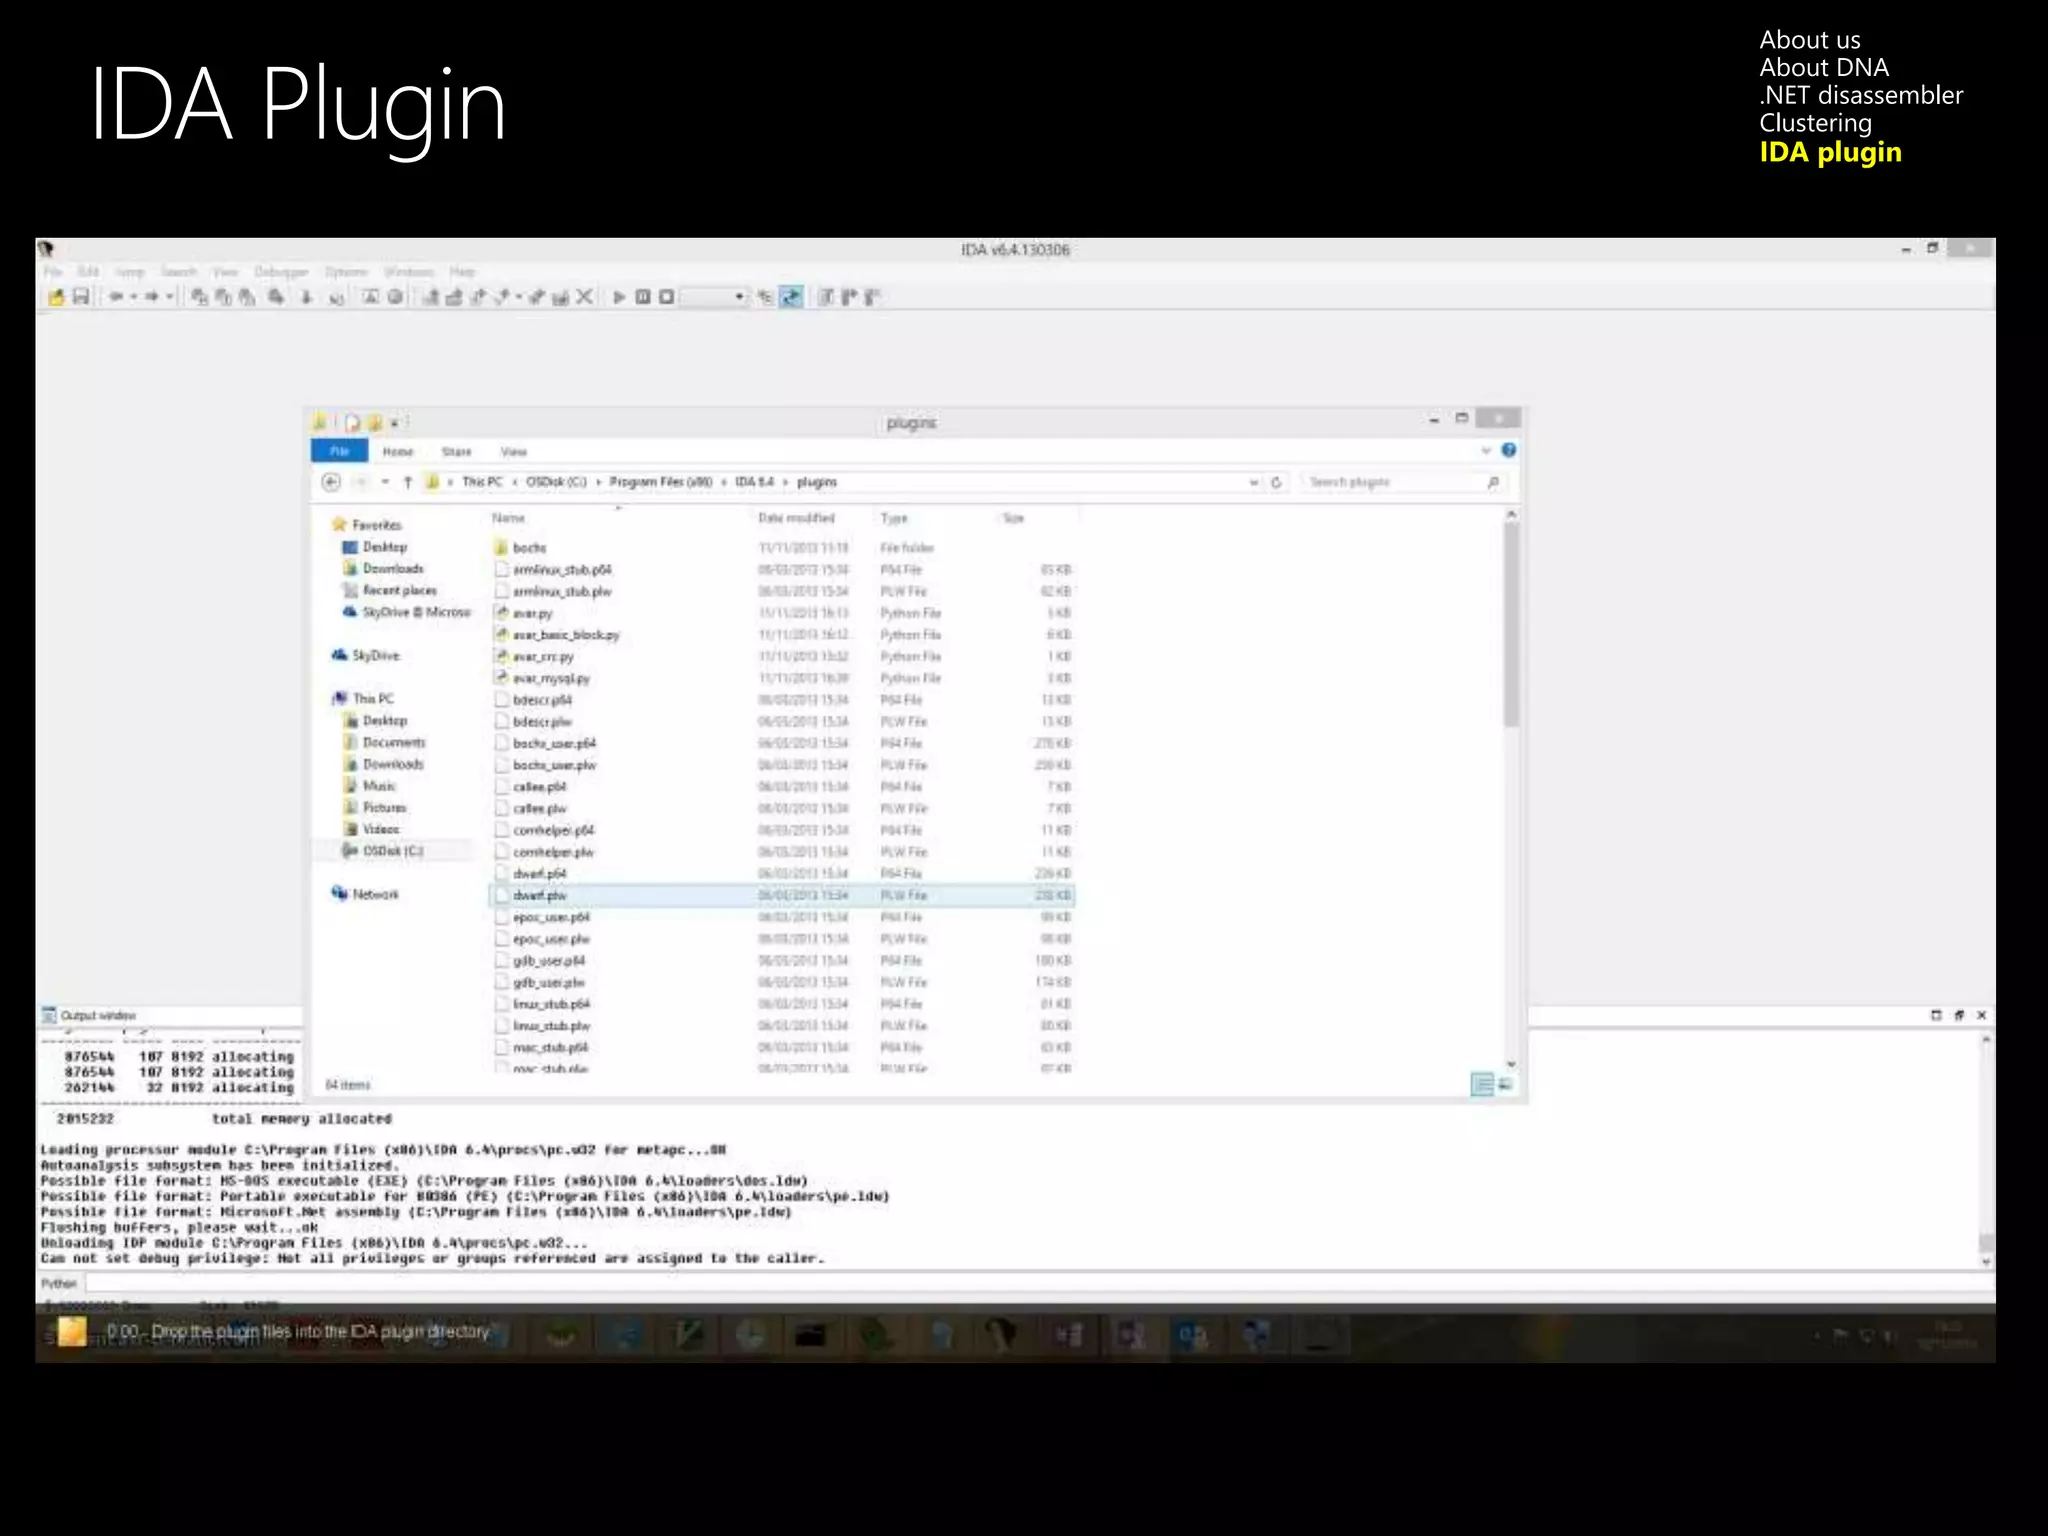
Task: Click the Up arrow in Explorer navigation
Action: 408,482
